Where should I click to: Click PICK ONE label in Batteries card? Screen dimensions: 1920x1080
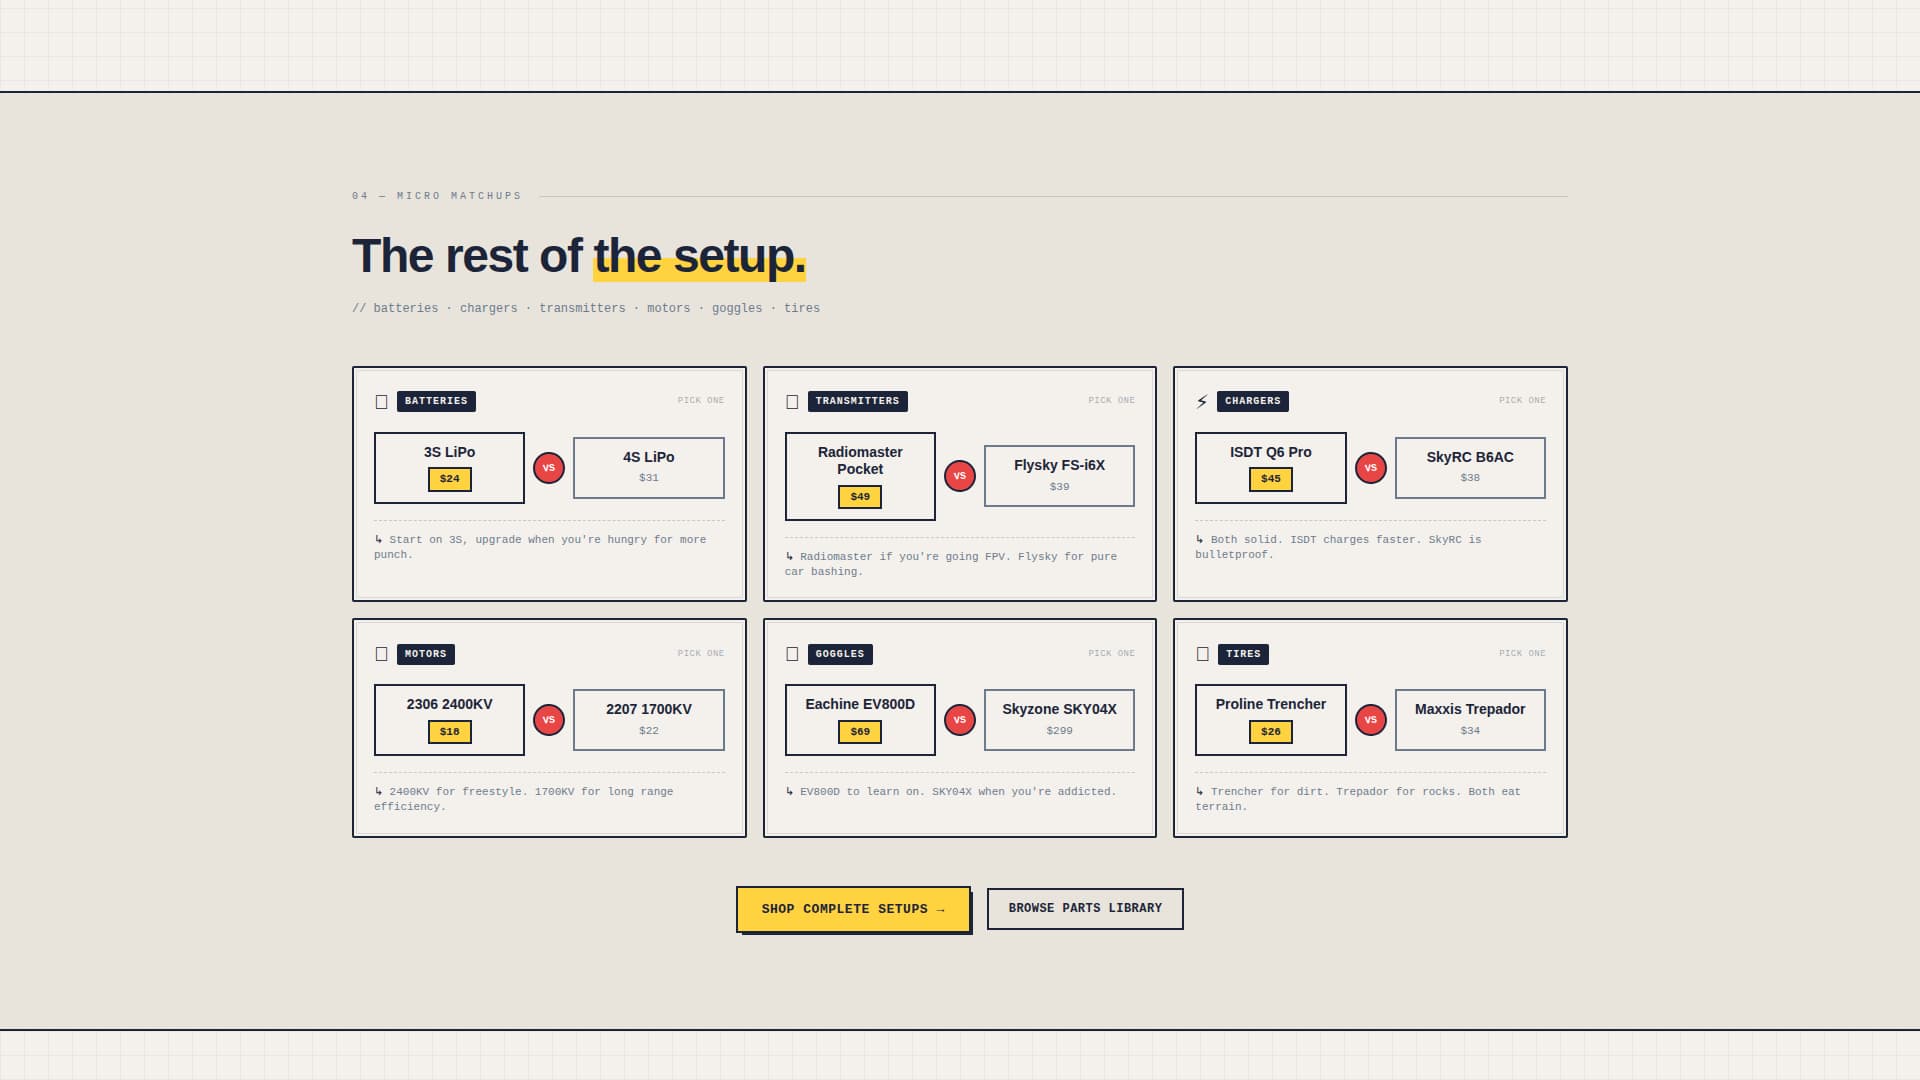pyautogui.click(x=701, y=400)
